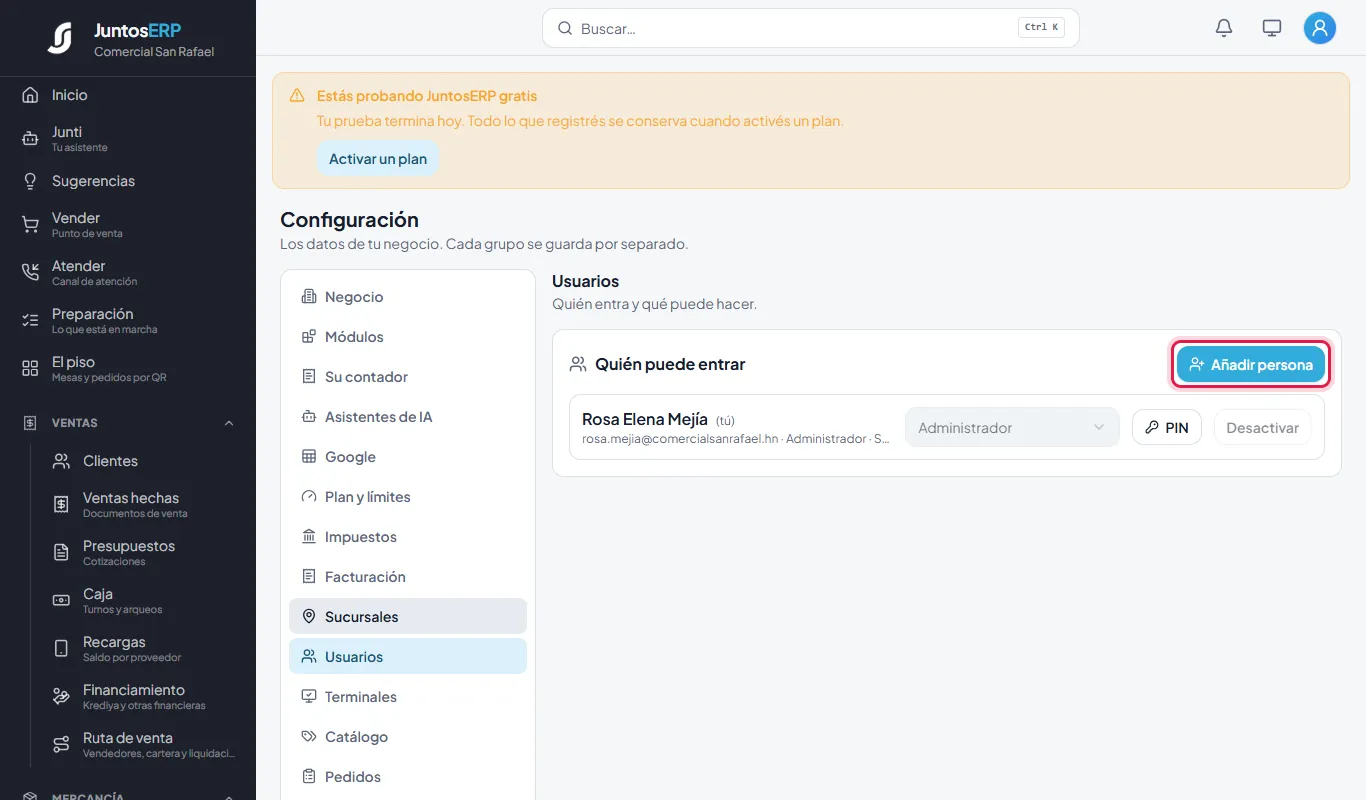Open the user profile avatar
This screenshot has width=1366, height=800.
click(x=1320, y=28)
